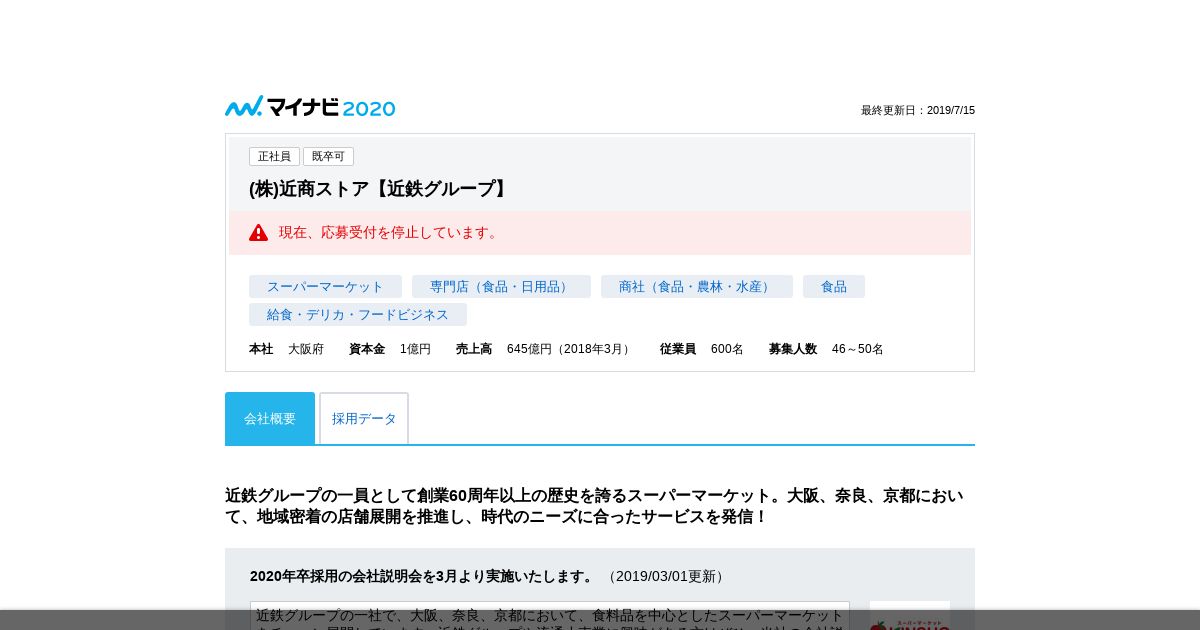Viewport: 1200px width, 630px height.
Task: Click the 募集人数 46～50名 entry
Action: click(x=826, y=349)
